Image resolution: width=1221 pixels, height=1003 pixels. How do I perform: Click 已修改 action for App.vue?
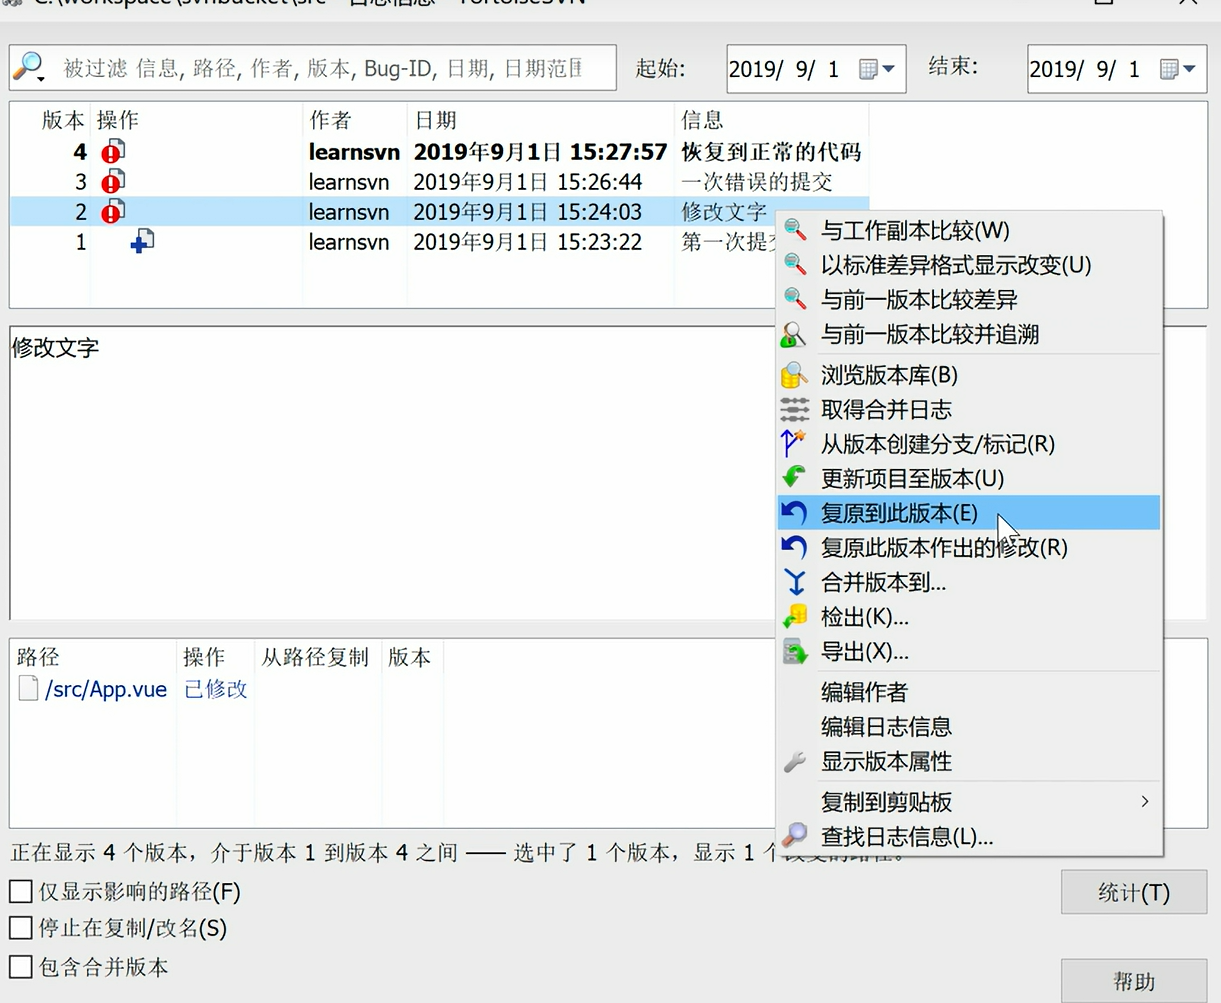[x=216, y=689]
